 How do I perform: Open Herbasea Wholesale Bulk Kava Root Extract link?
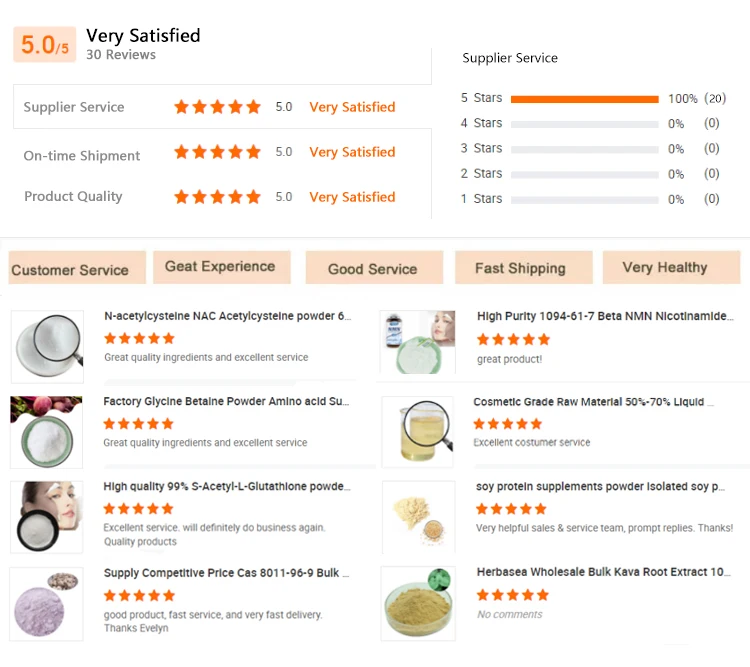coord(603,572)
